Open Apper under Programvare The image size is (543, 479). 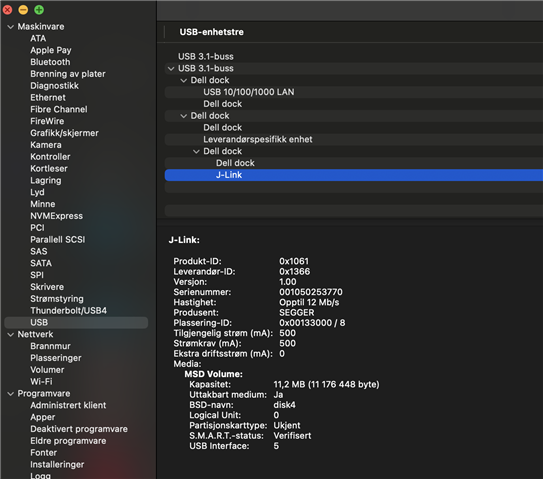tap(43, 417)
